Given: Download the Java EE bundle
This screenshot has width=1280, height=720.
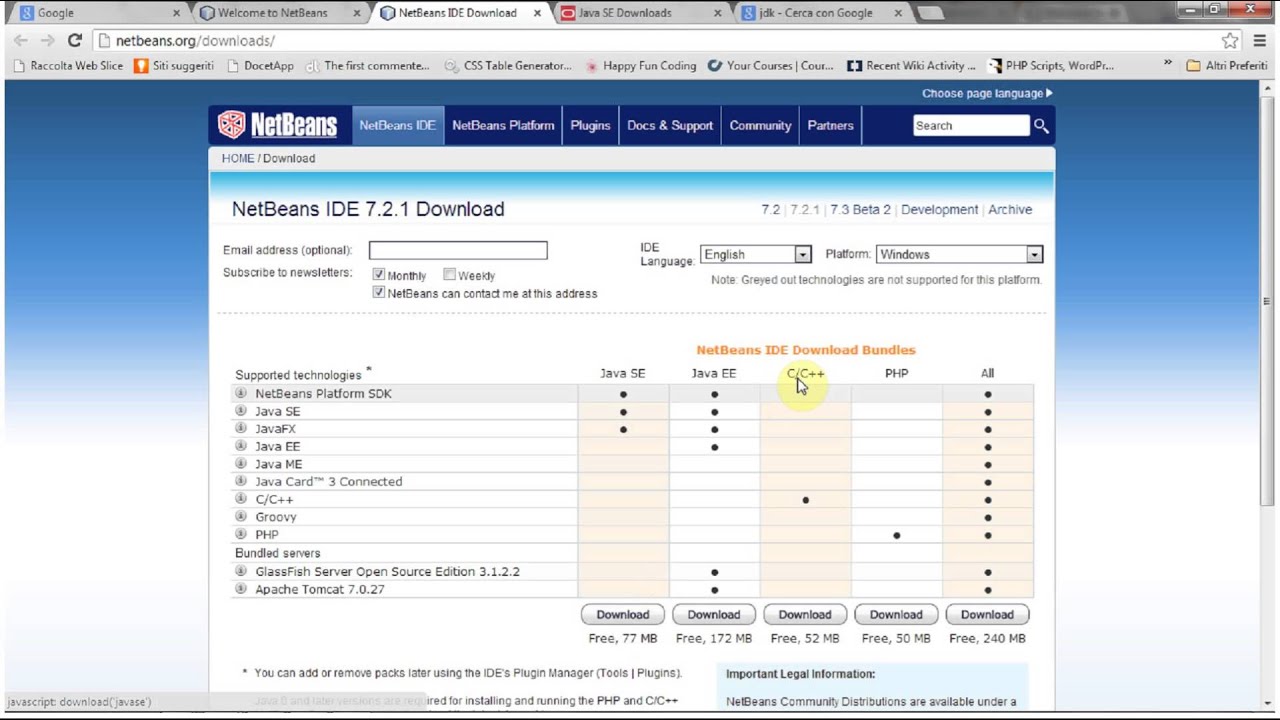Looking at the screenshot, I should tap(714, 614).
